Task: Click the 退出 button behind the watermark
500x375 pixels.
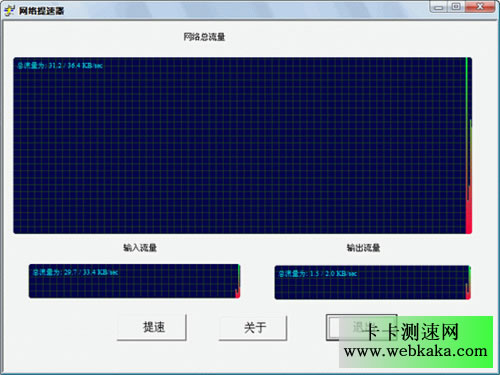Action: (x=361, y=327)
